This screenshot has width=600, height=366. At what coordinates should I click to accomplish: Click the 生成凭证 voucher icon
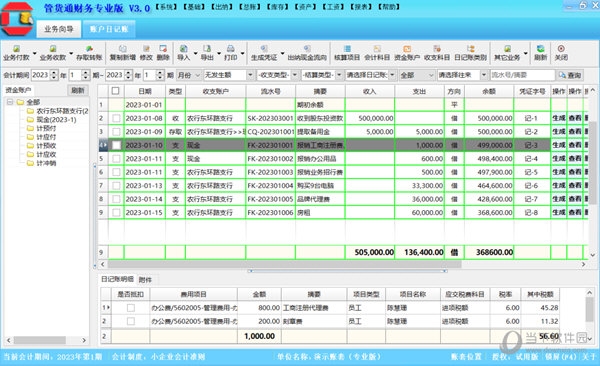[x=264, y=53]
